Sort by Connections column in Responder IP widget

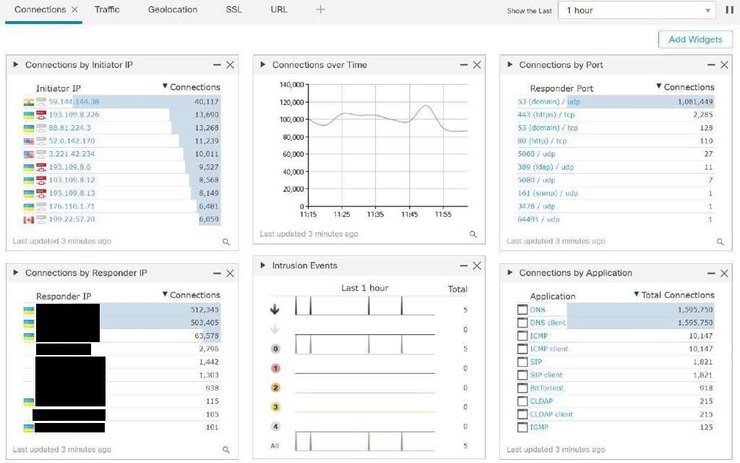point(191,295)
